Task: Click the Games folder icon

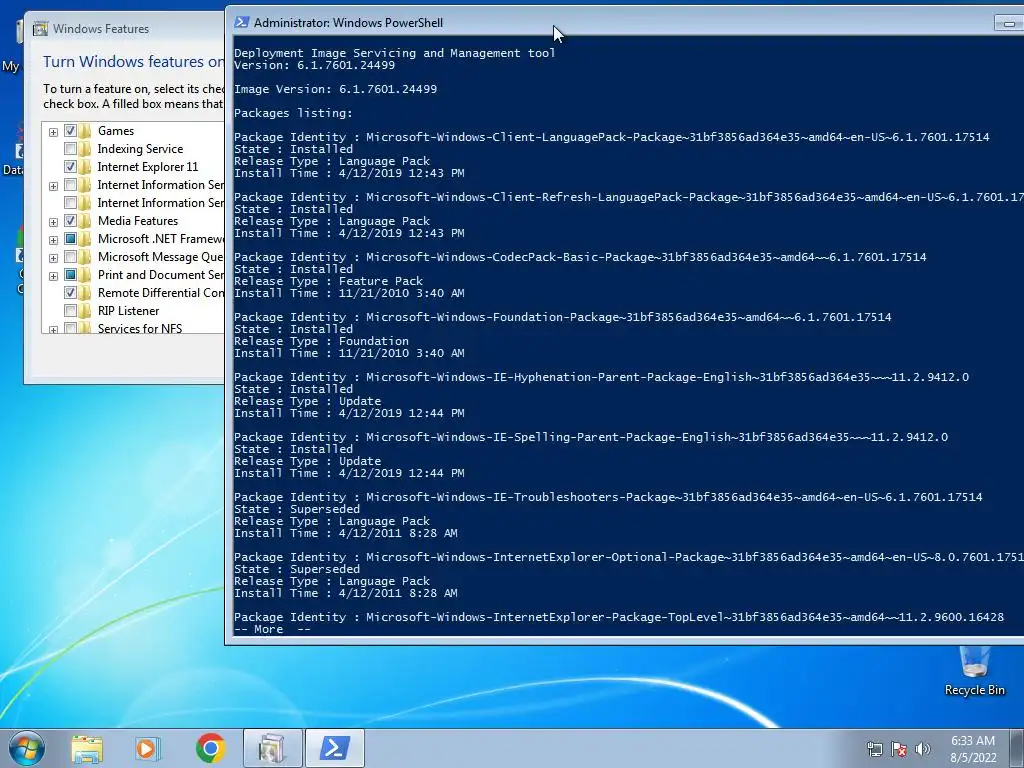Action: (x=85, y=131)
